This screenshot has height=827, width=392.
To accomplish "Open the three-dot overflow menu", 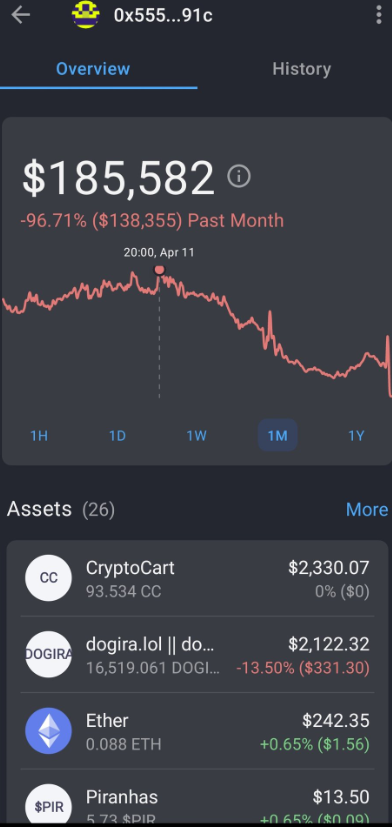I will point(378,15).
